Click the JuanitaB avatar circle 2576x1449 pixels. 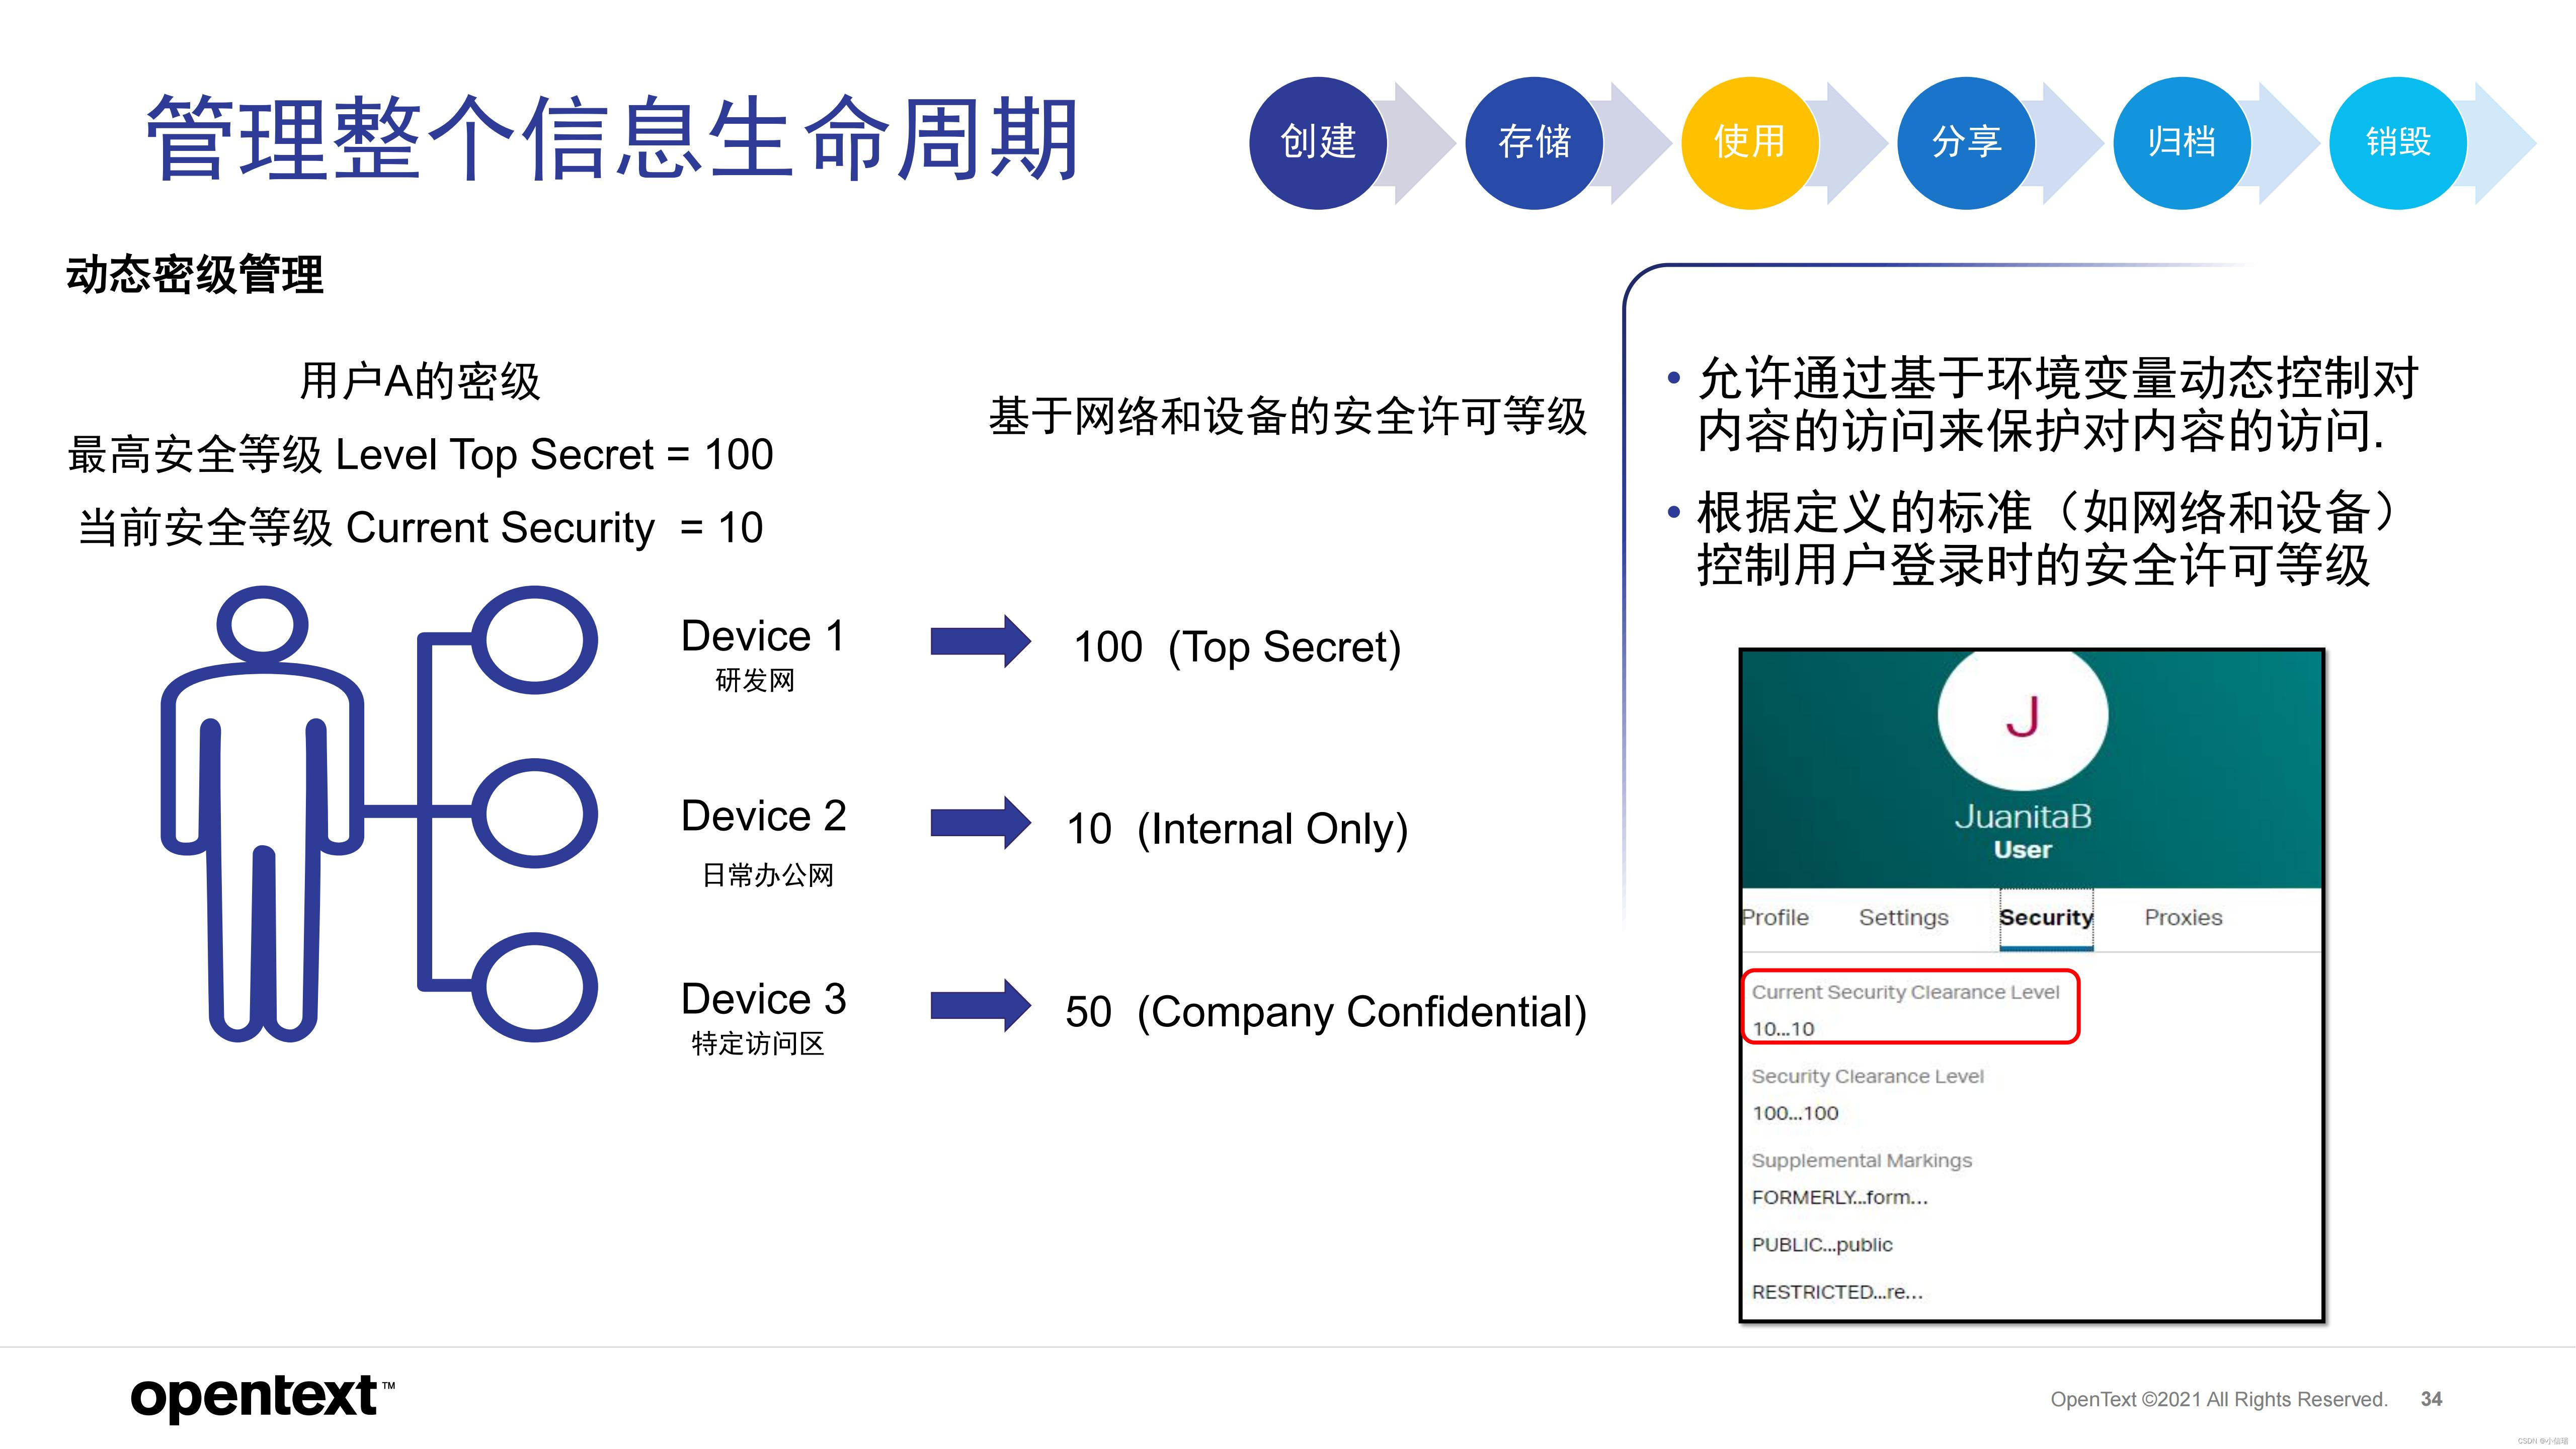(2022, 716)
